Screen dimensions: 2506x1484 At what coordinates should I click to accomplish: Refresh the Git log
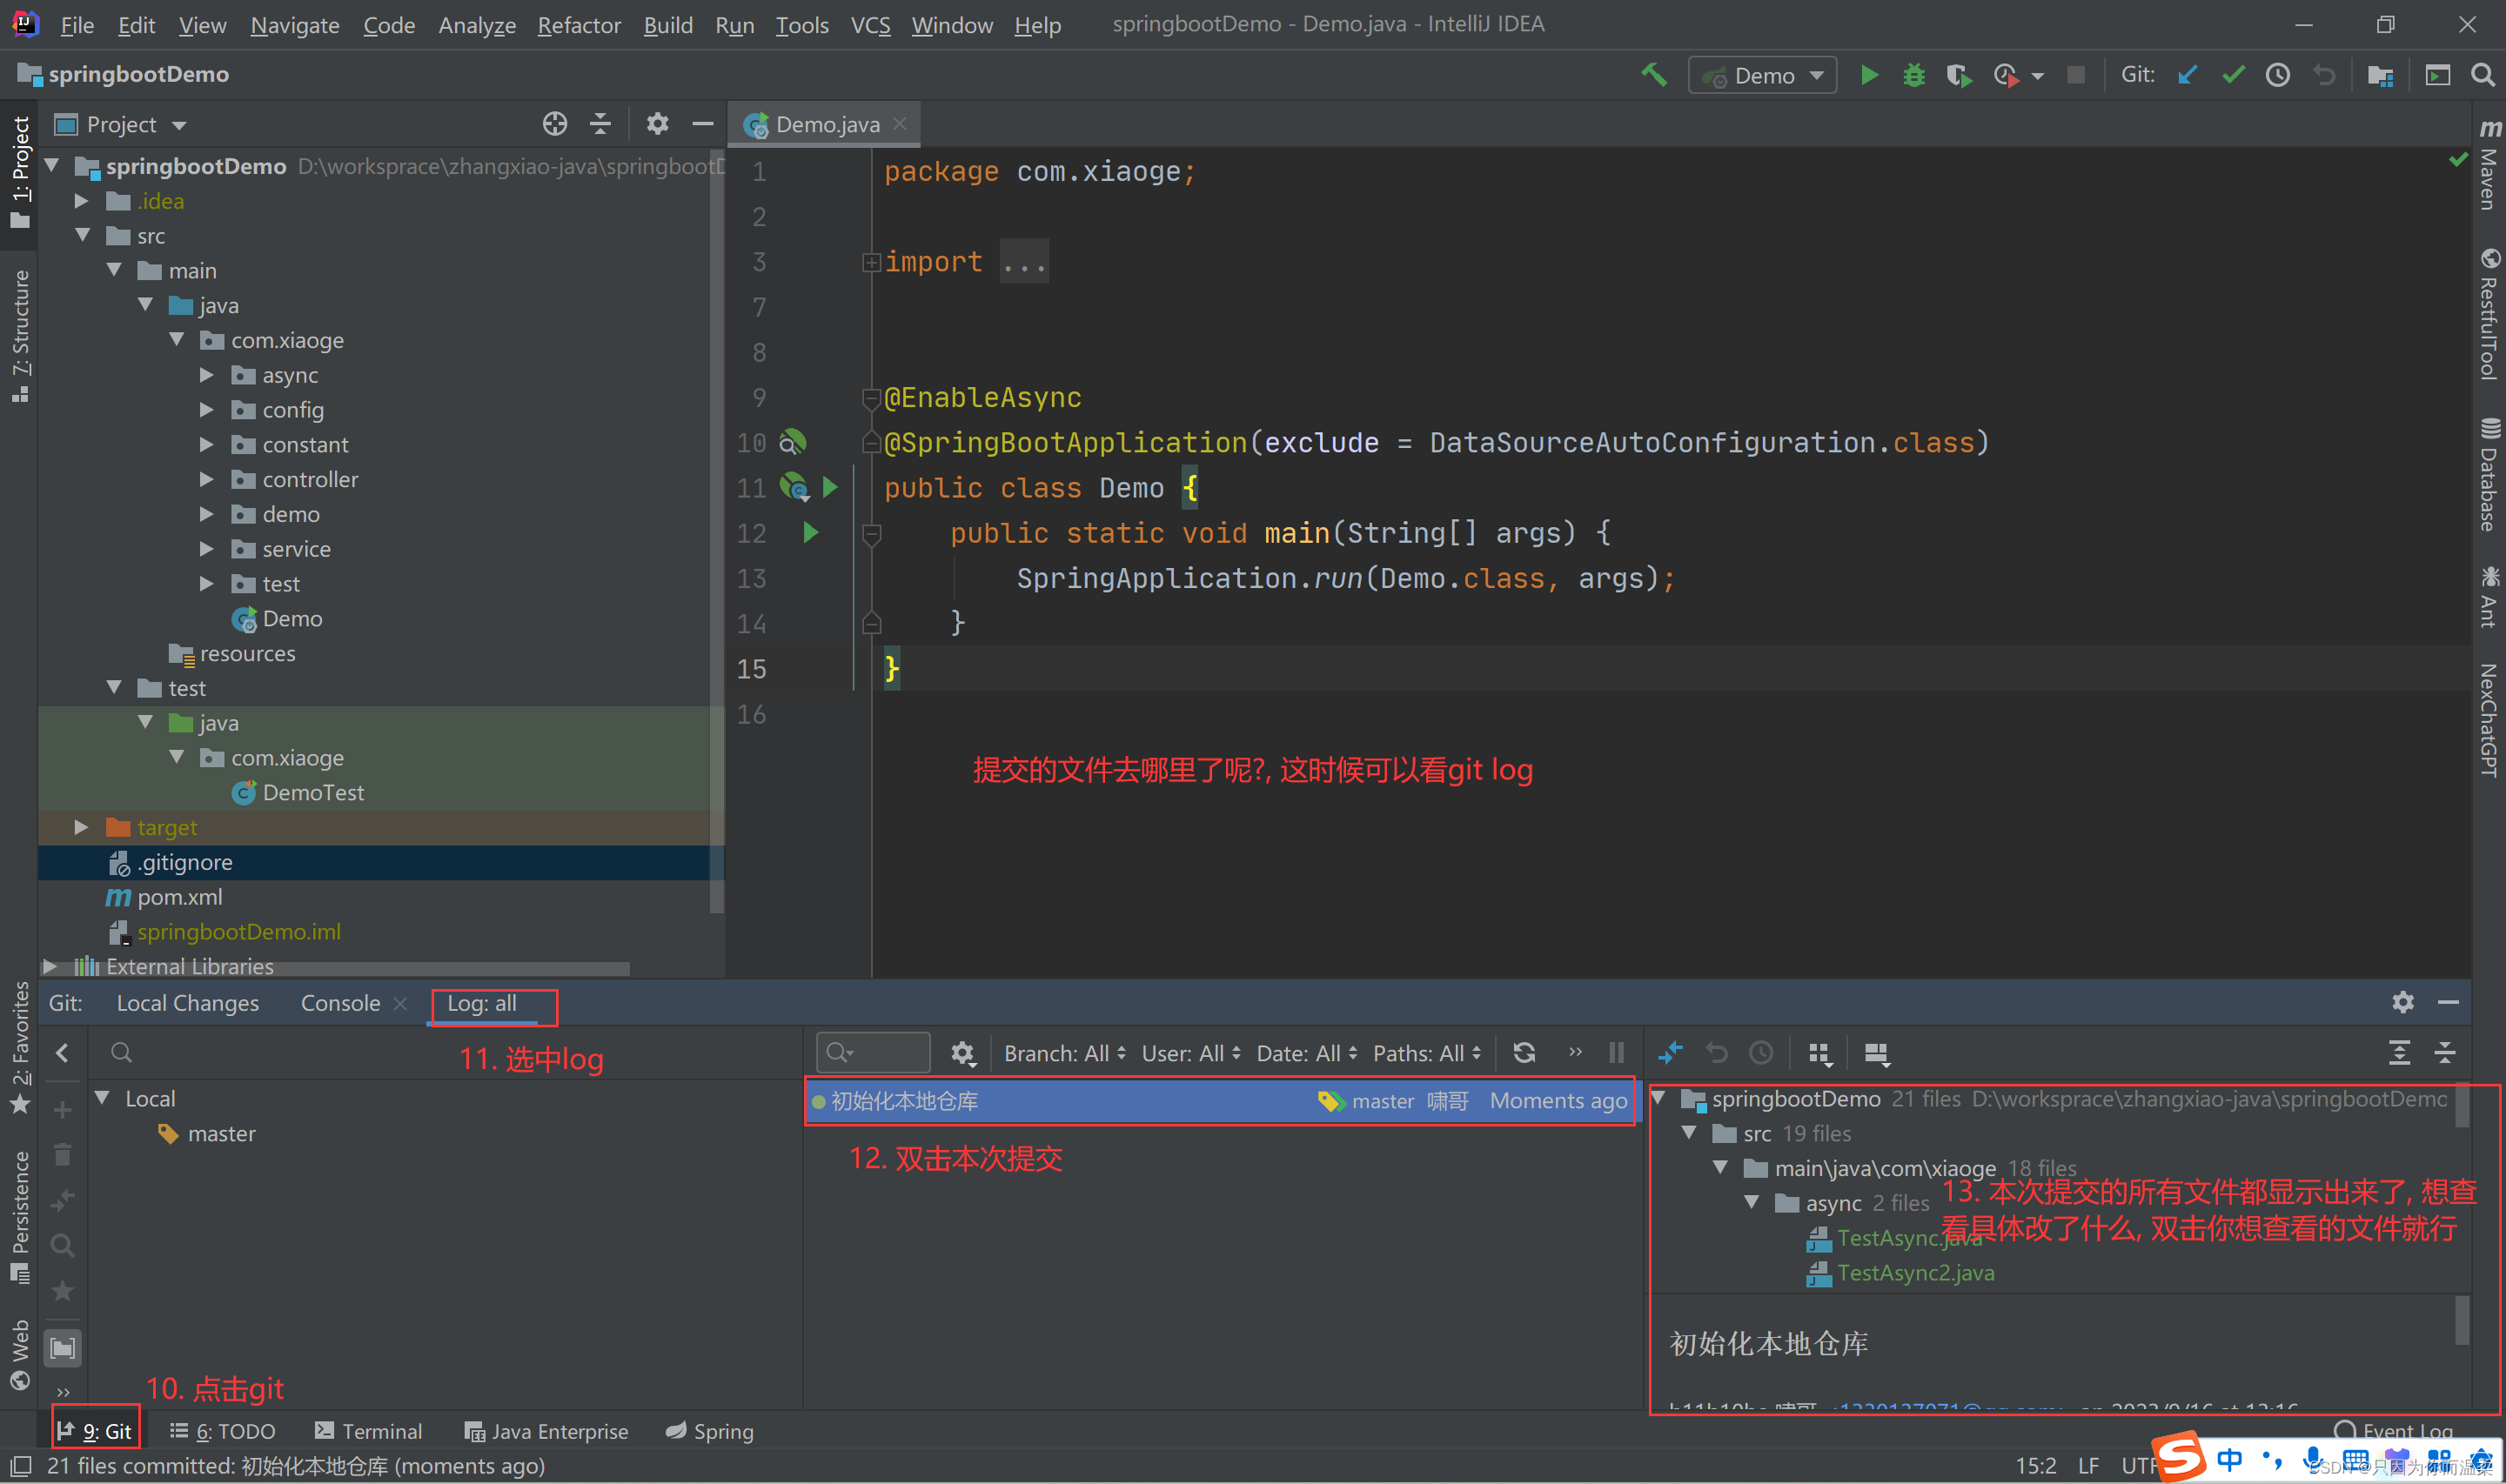1523,1053
